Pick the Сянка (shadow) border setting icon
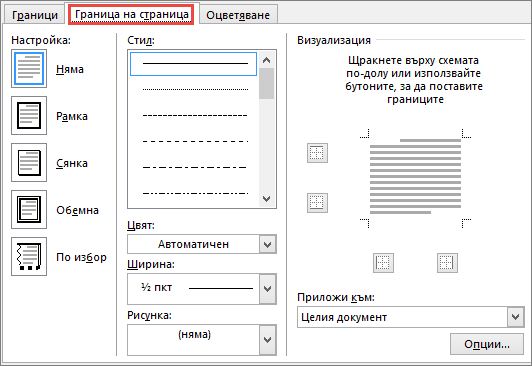Image resolution: width=532 pixels, height=366 pixels. pyautogui.click(x=29, y=163)
